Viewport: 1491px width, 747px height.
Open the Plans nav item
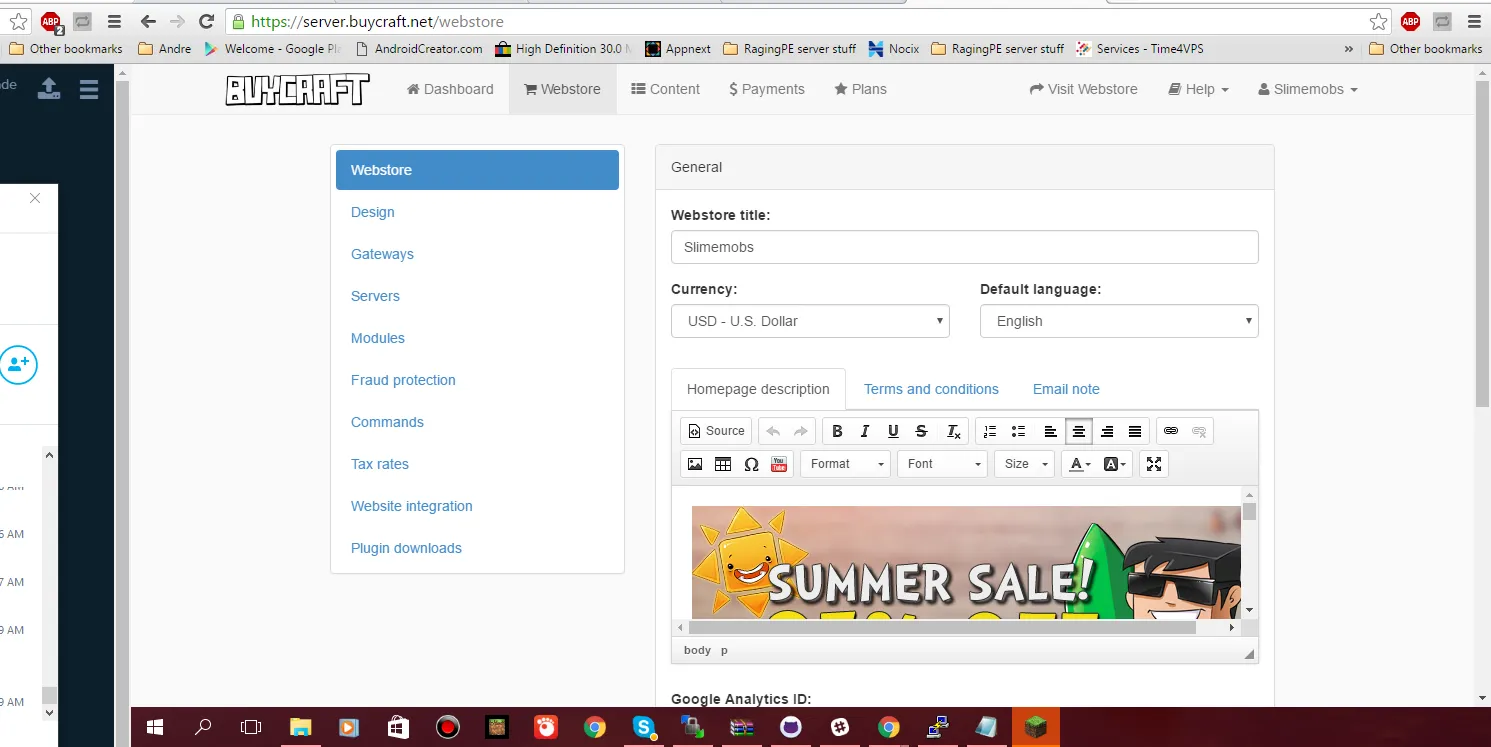[860, 89]
